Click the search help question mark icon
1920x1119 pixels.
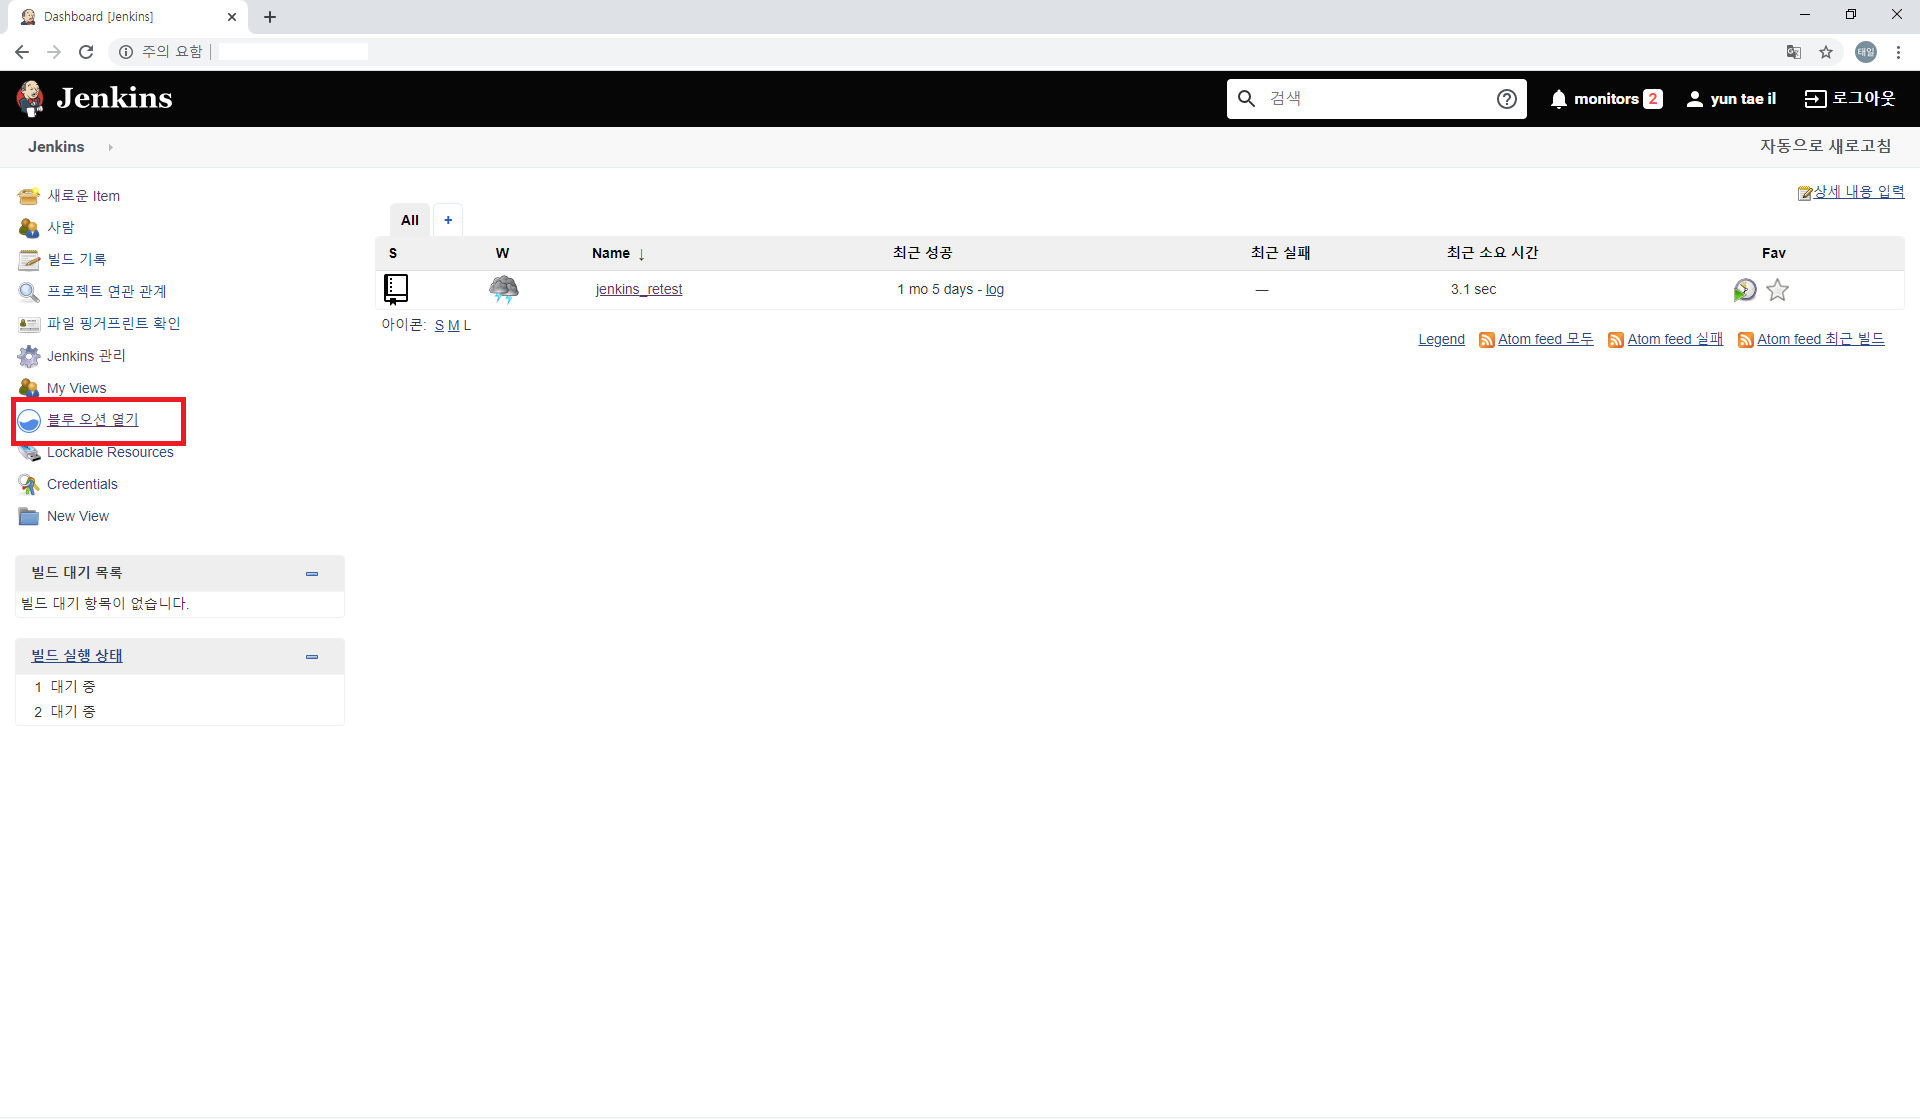click(1507, 99)
